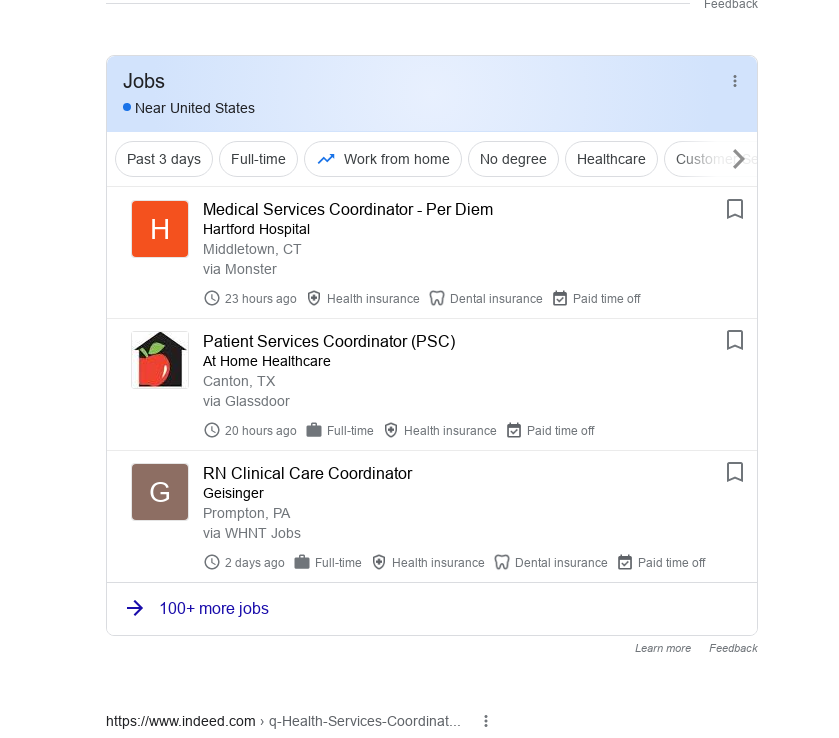The height and width of the screenshot is (738, 839).
Task: Click the At Home Healthcare apple logo
Action: [160, 360]
